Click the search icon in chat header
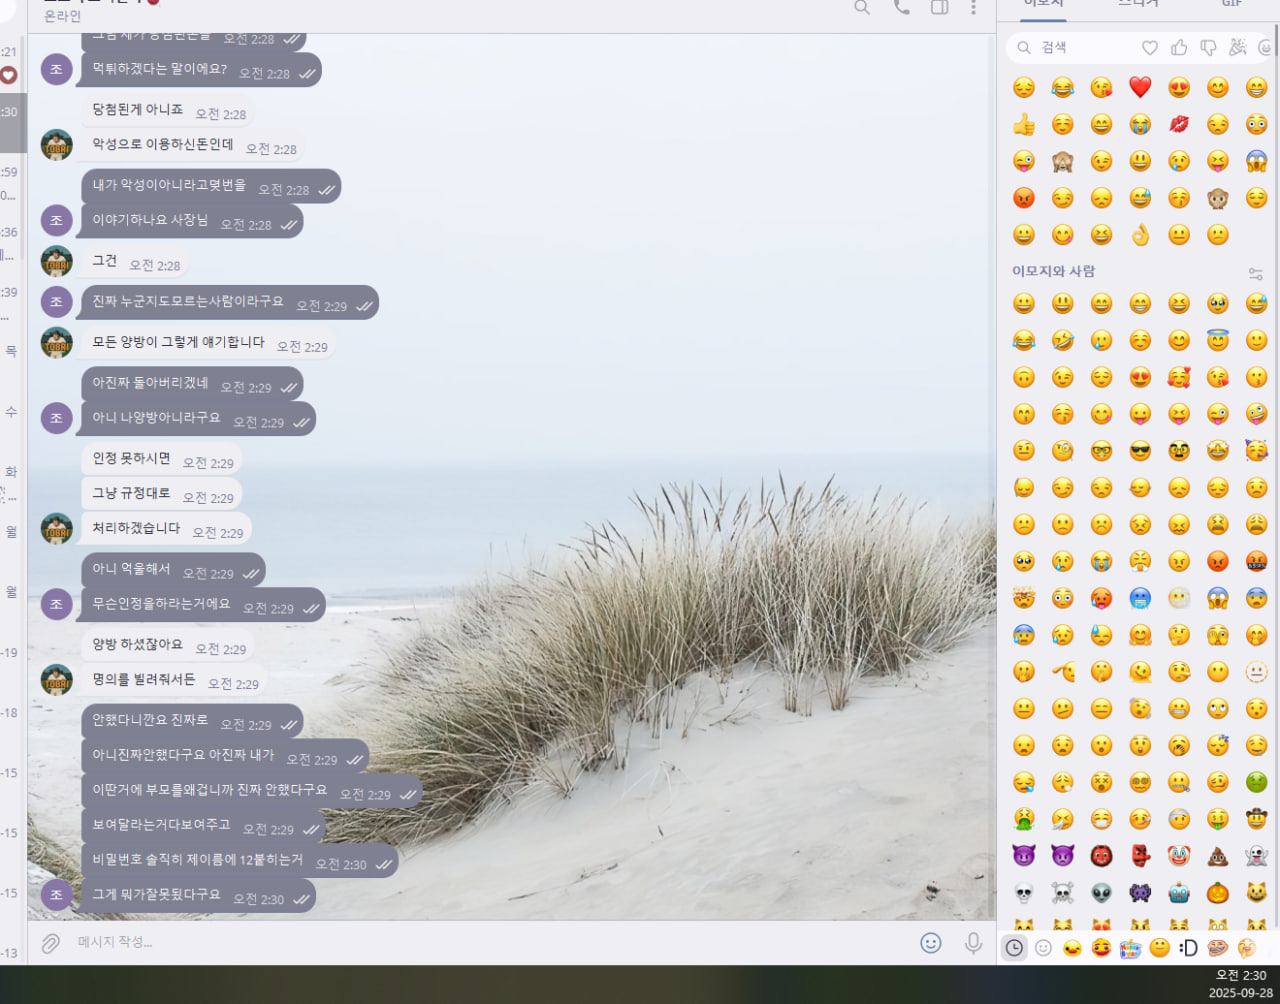This screenshot has height=1004, width=1280. point(862,8)
